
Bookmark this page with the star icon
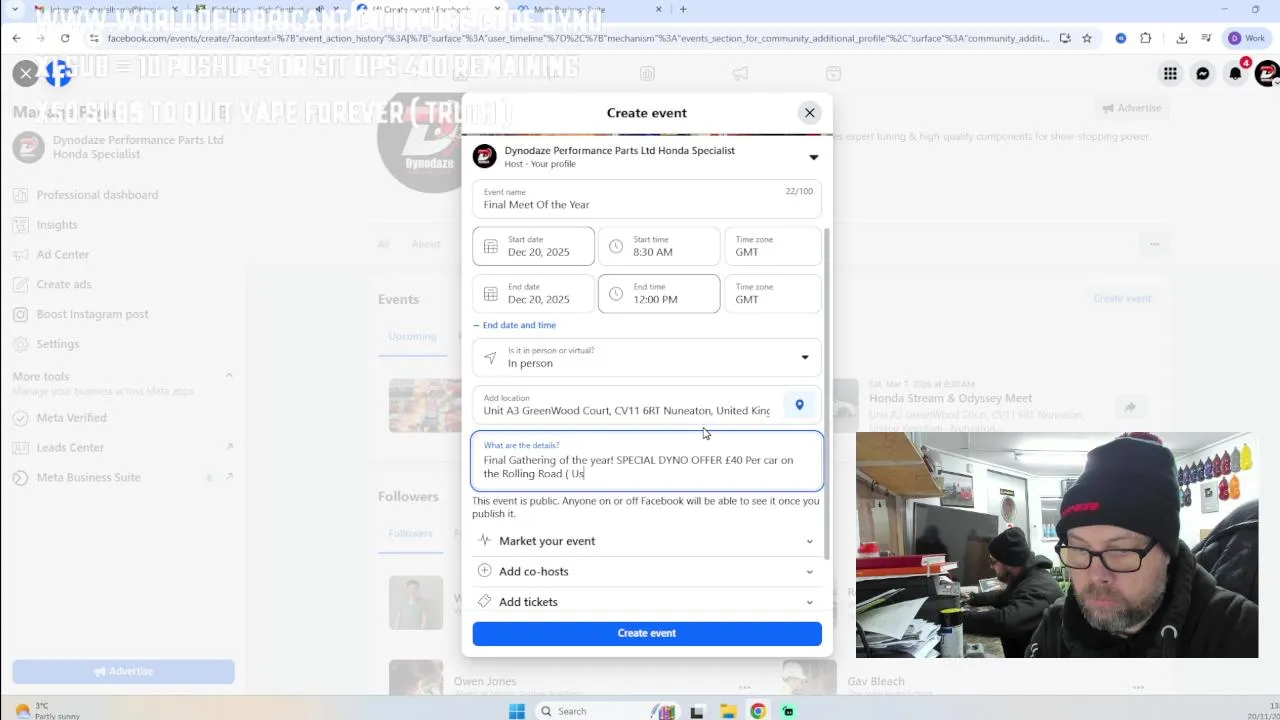(x=1087, y=38)
